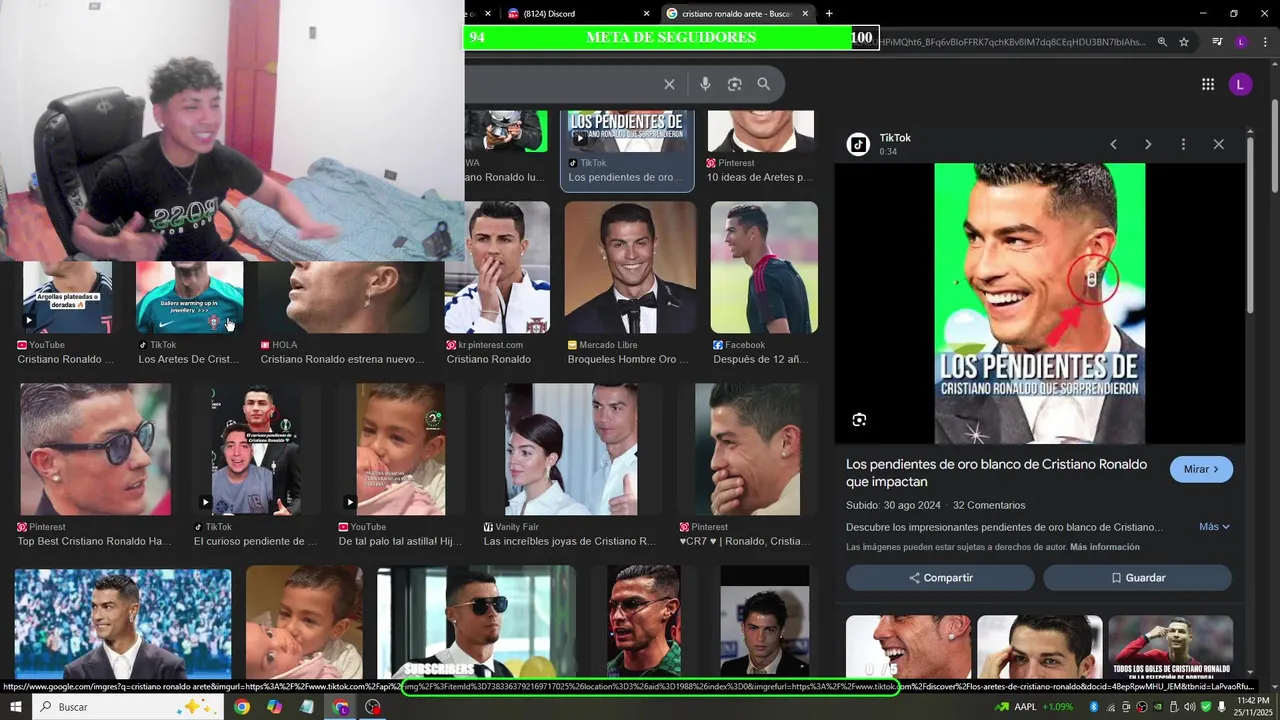The height and width of the screenshot is (720, 1280).
Task: Close the Discord tab
Action: [x=646, y=13]
